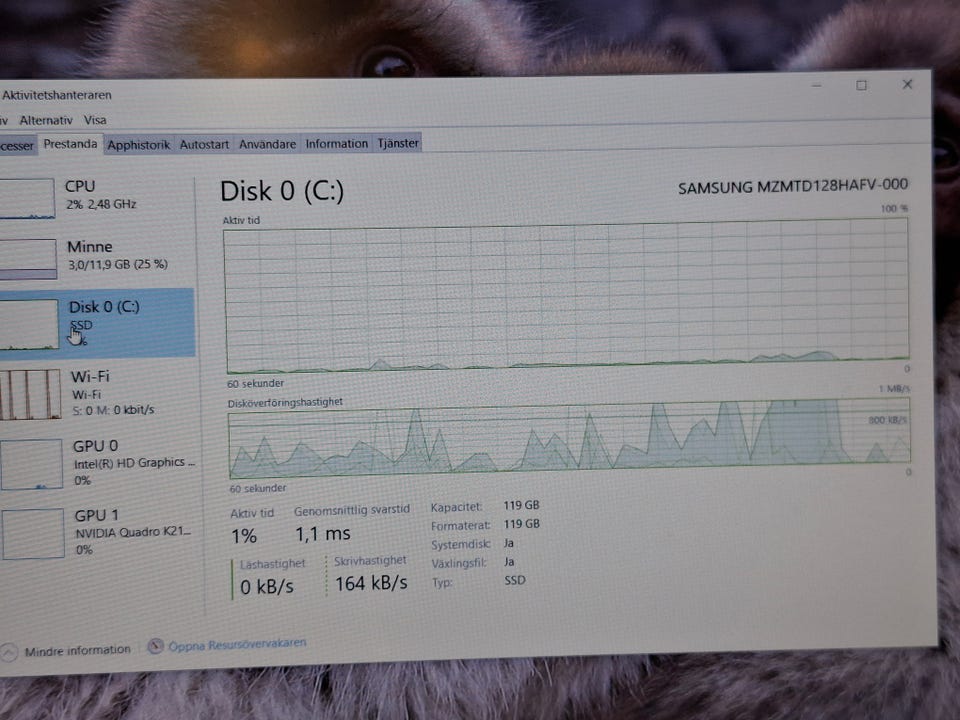Screen dimensions: 960x720
Task: Click the collapse arrow icon beside Mindre information
Action: coord(9,652)
